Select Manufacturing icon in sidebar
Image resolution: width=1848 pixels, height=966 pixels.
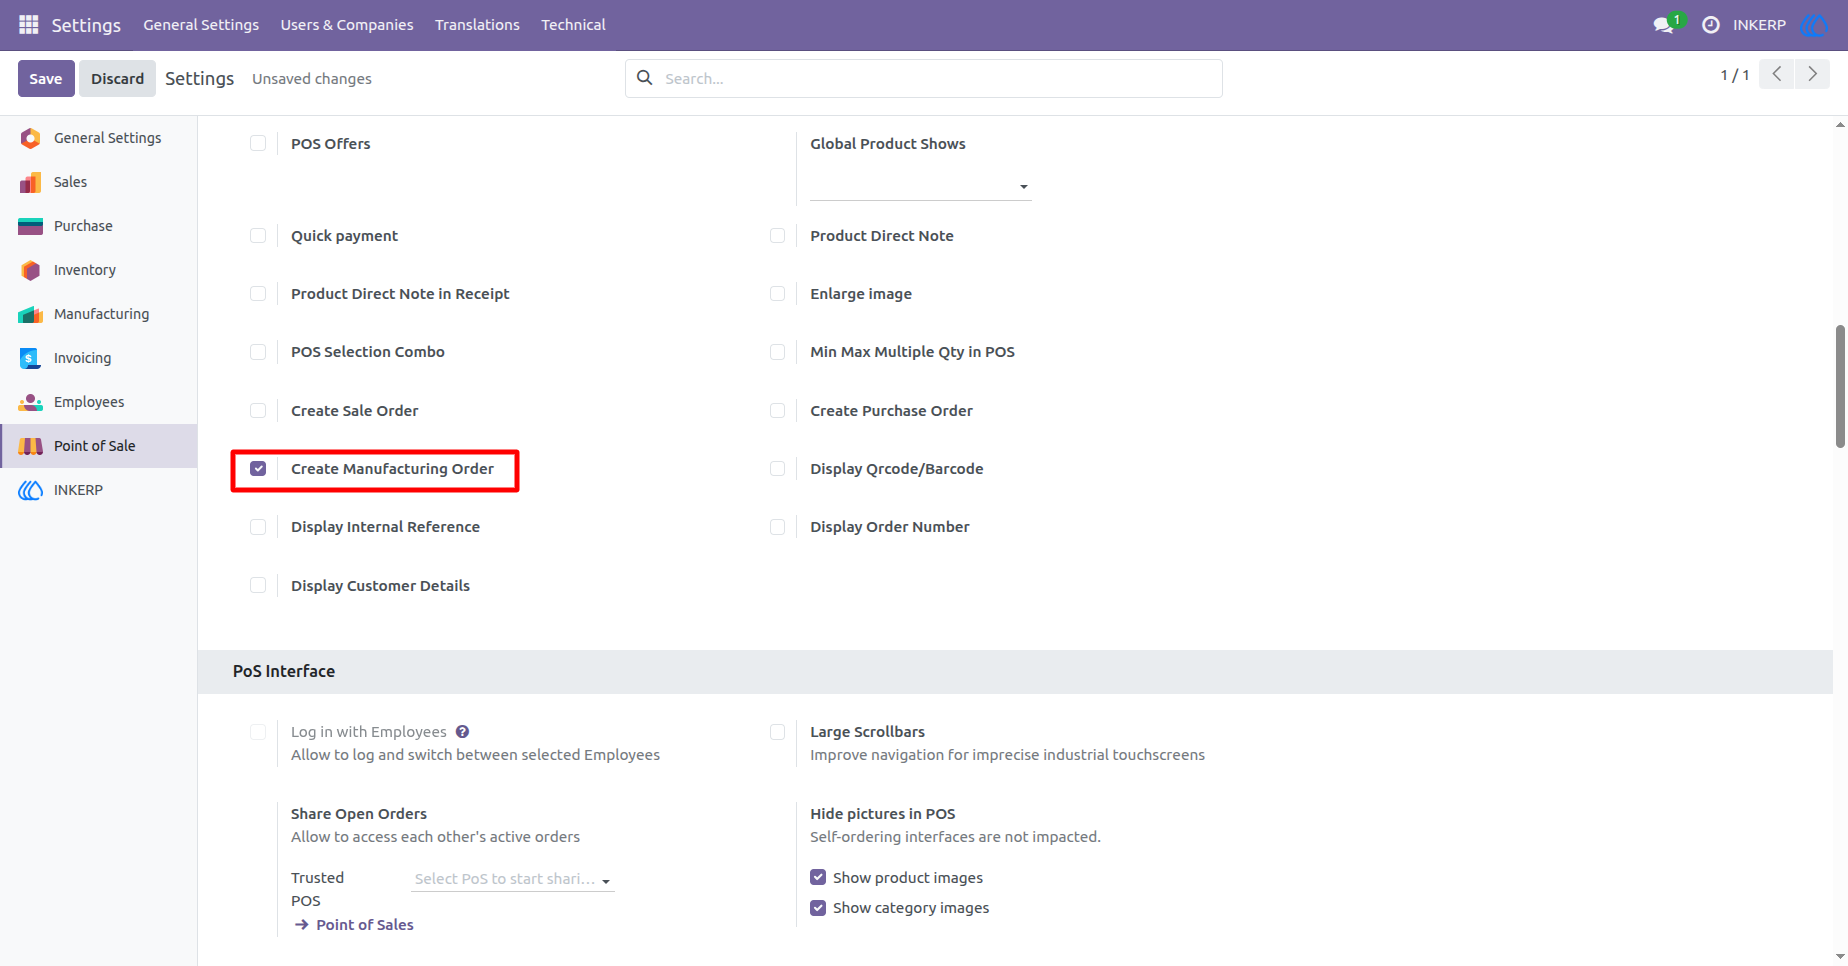pos(31,314)
